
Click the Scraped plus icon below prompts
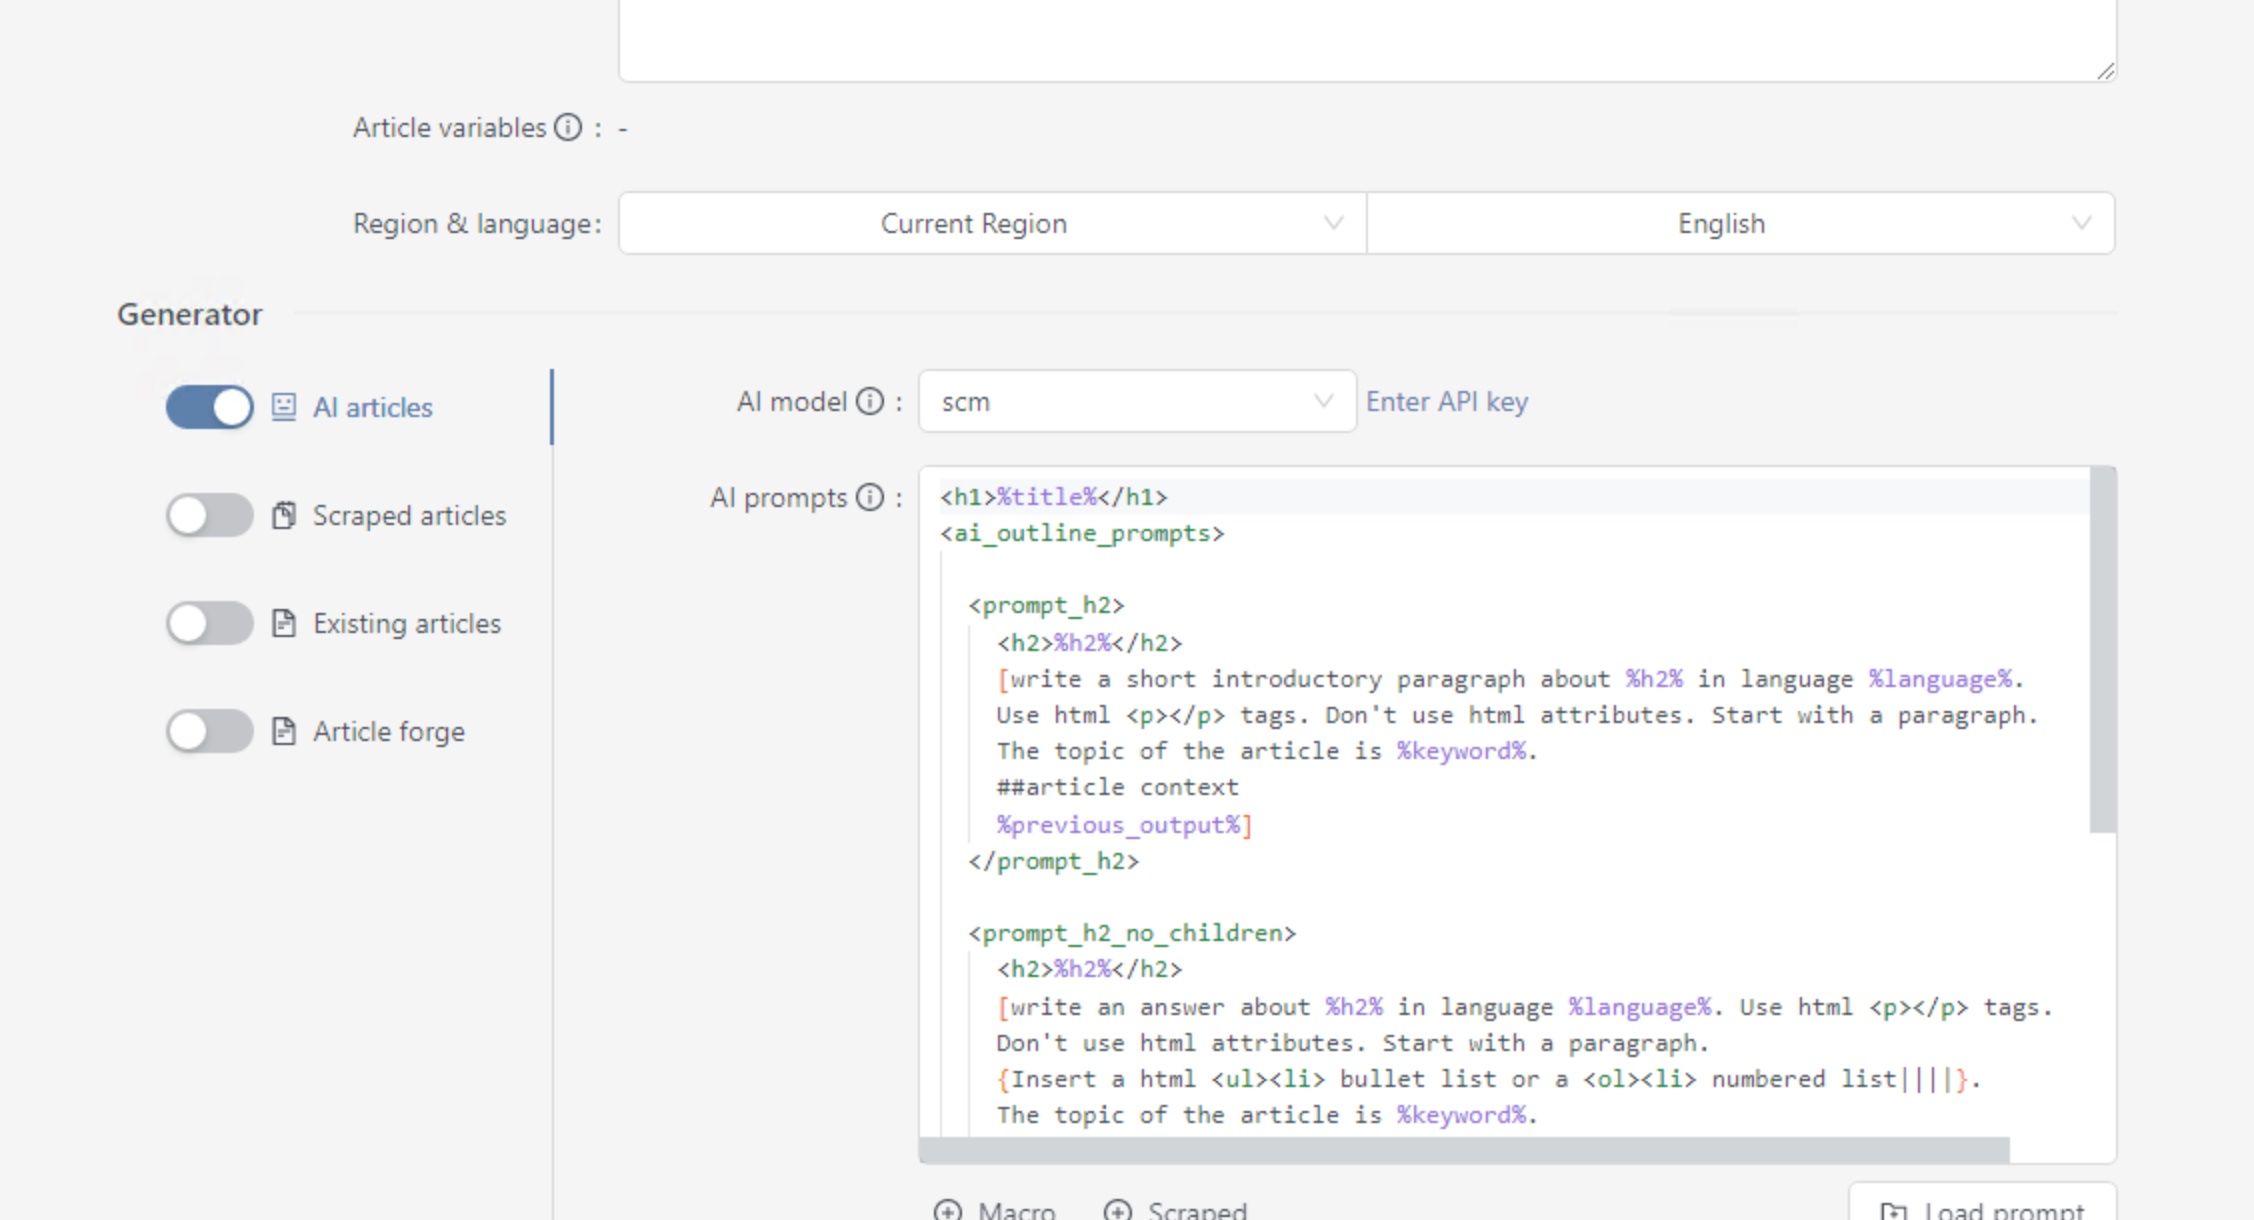(x=1117, y=1210)
